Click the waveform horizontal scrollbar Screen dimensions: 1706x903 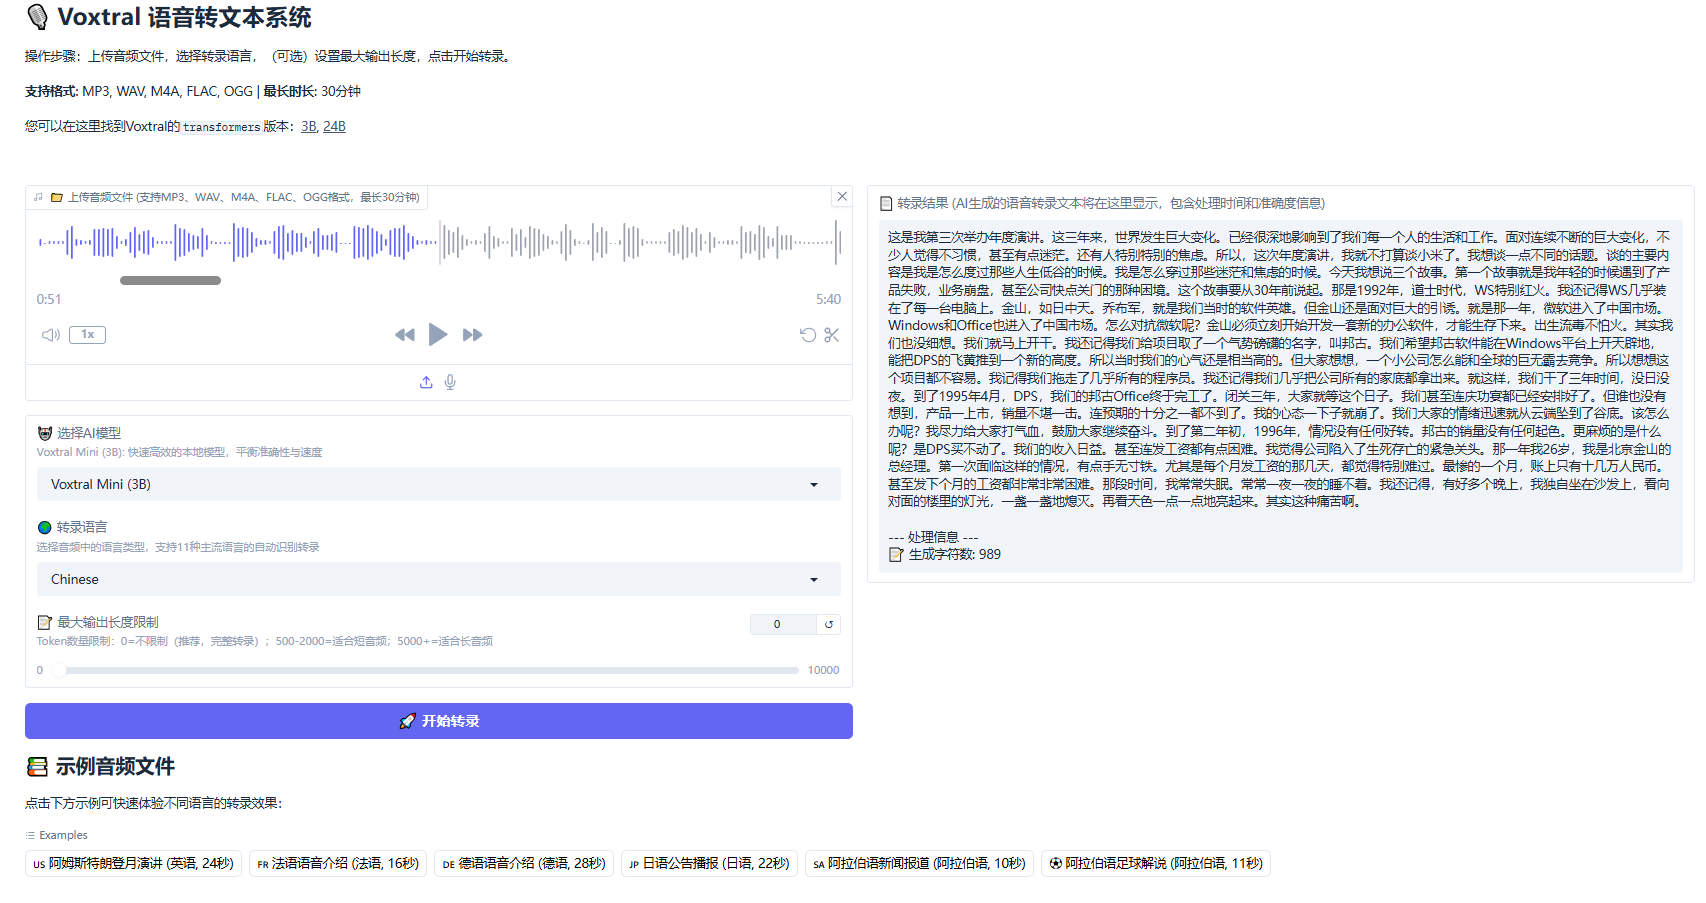170,281
